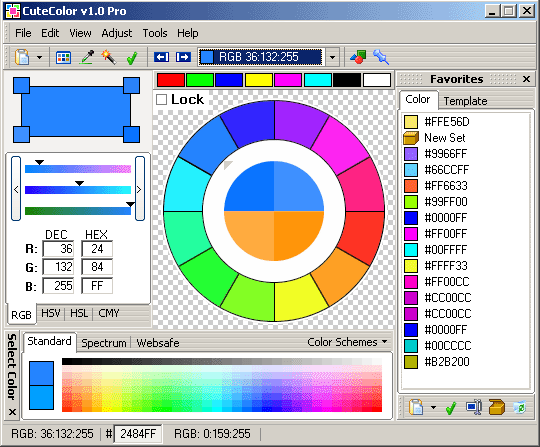Viewport: 540px width, 447px height.
Task: Open the paste dropdown arrow in Favorites toolbar
Action: [433, 408]
